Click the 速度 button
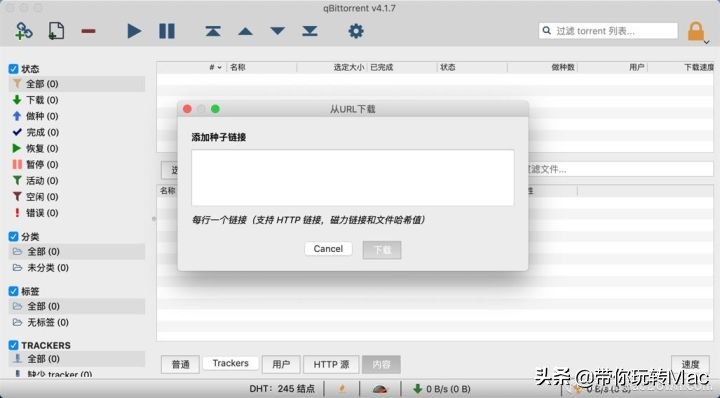The image size is (720, 398). coord(690,364)
